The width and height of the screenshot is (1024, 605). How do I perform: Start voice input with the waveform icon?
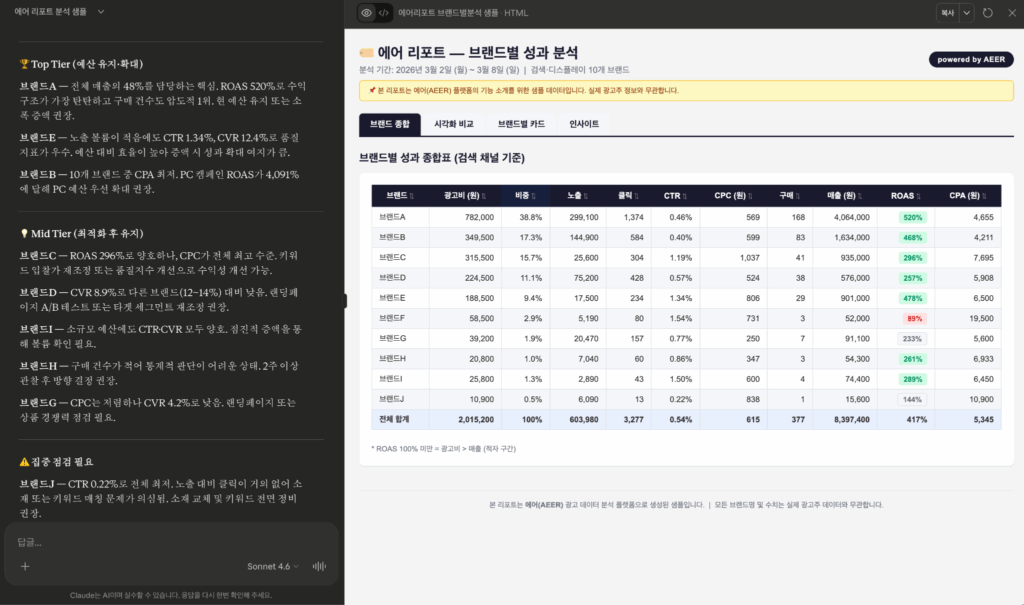point(320,566)
